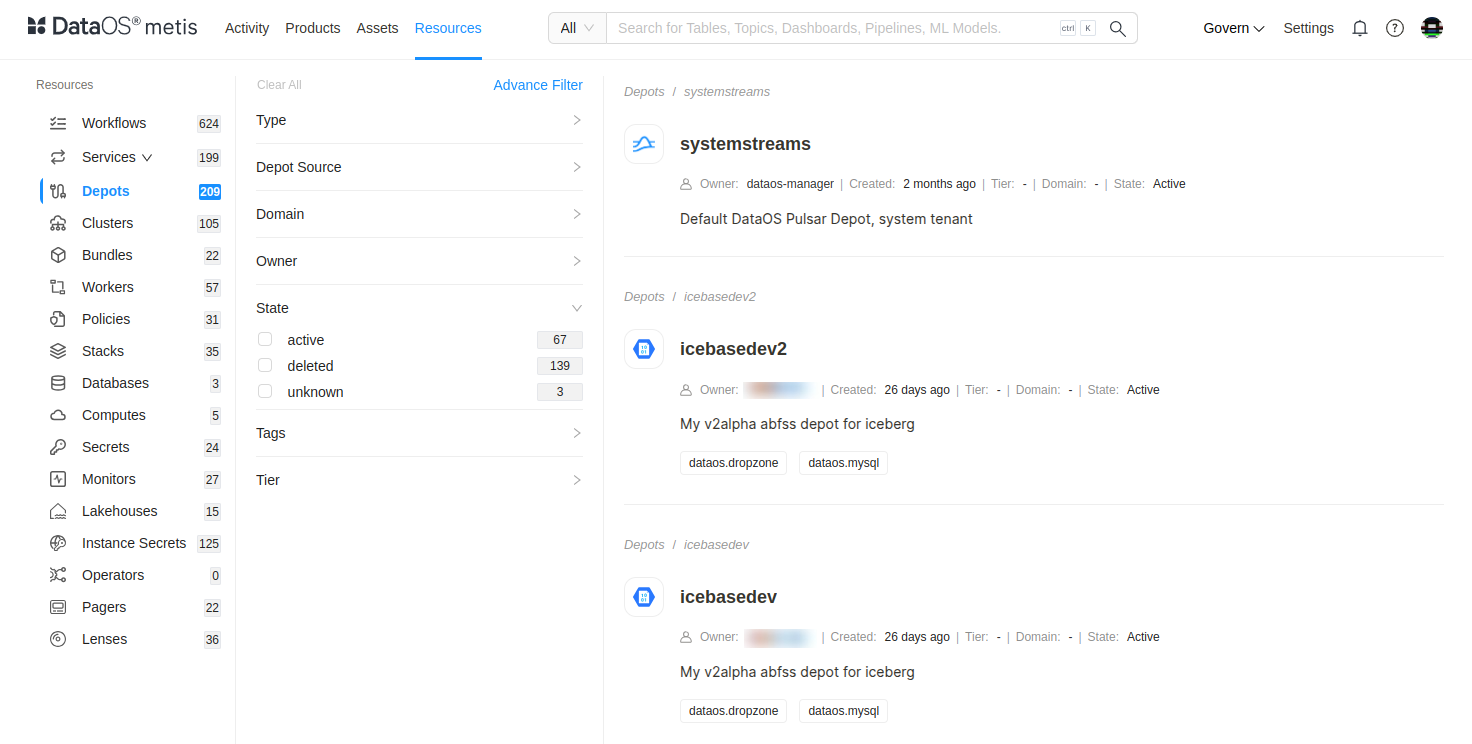The image size is (1472, 744).
Task: Focus the global search input field
Action: point(830,28)
